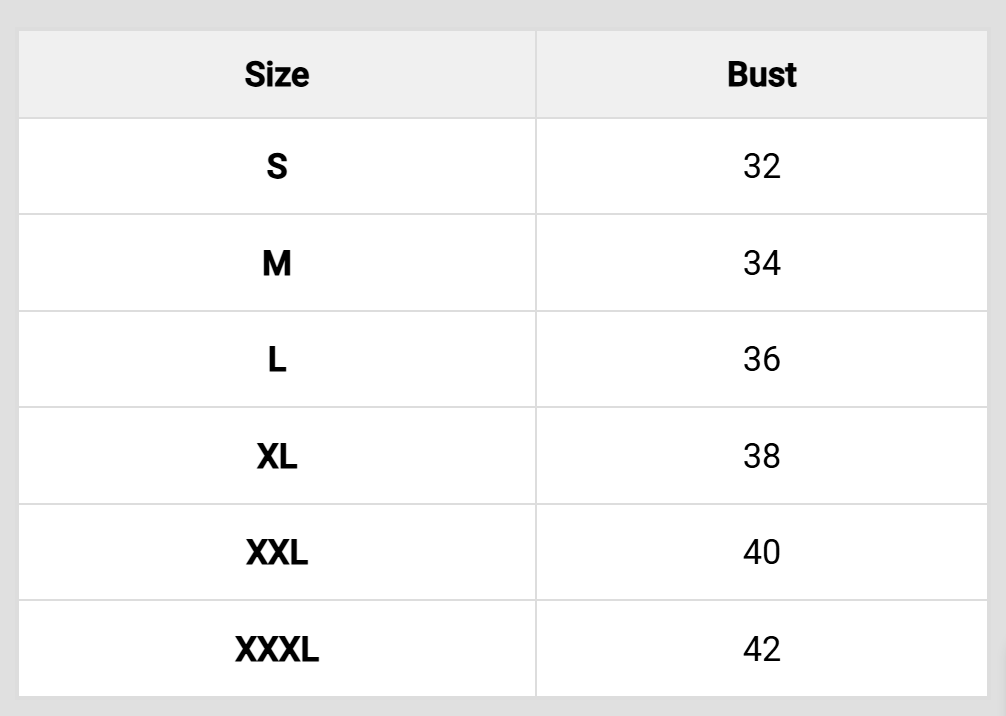
Task: Select bust value 40
Action: pos(761,553)
